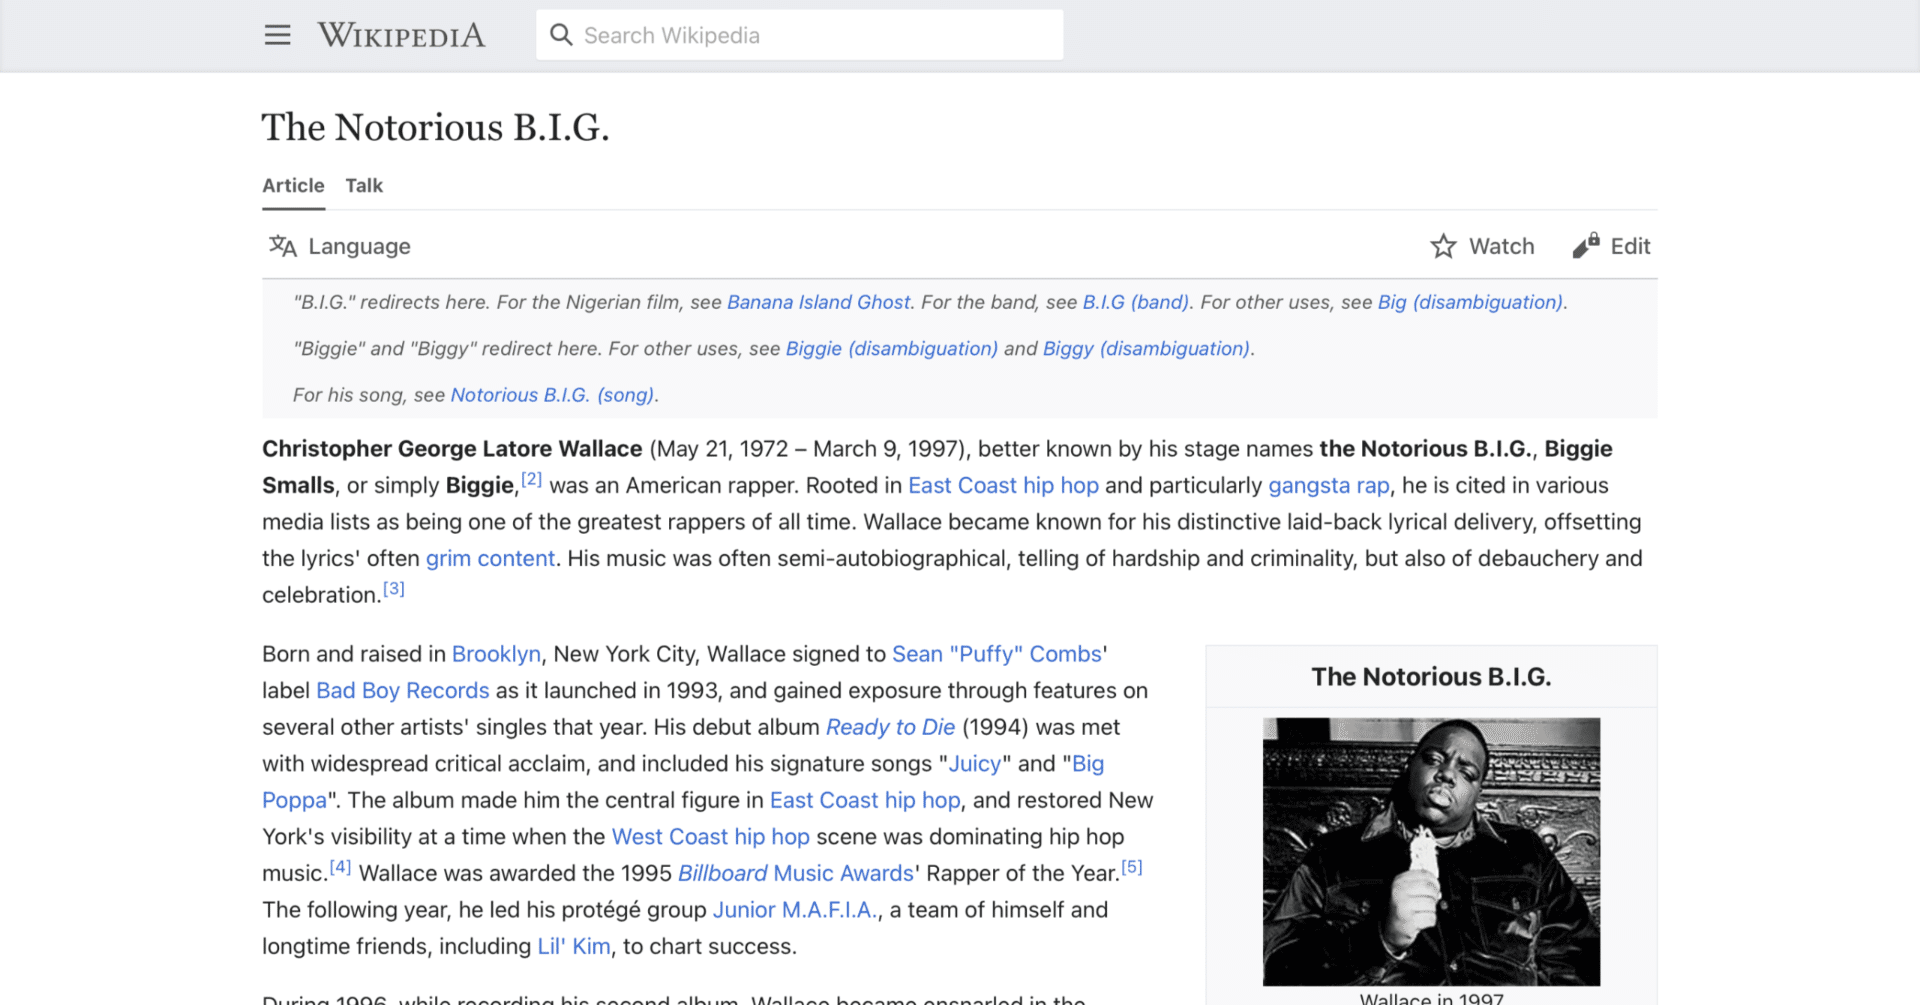
Task: Click the search magnifier icon
Action: click(561, 35)
